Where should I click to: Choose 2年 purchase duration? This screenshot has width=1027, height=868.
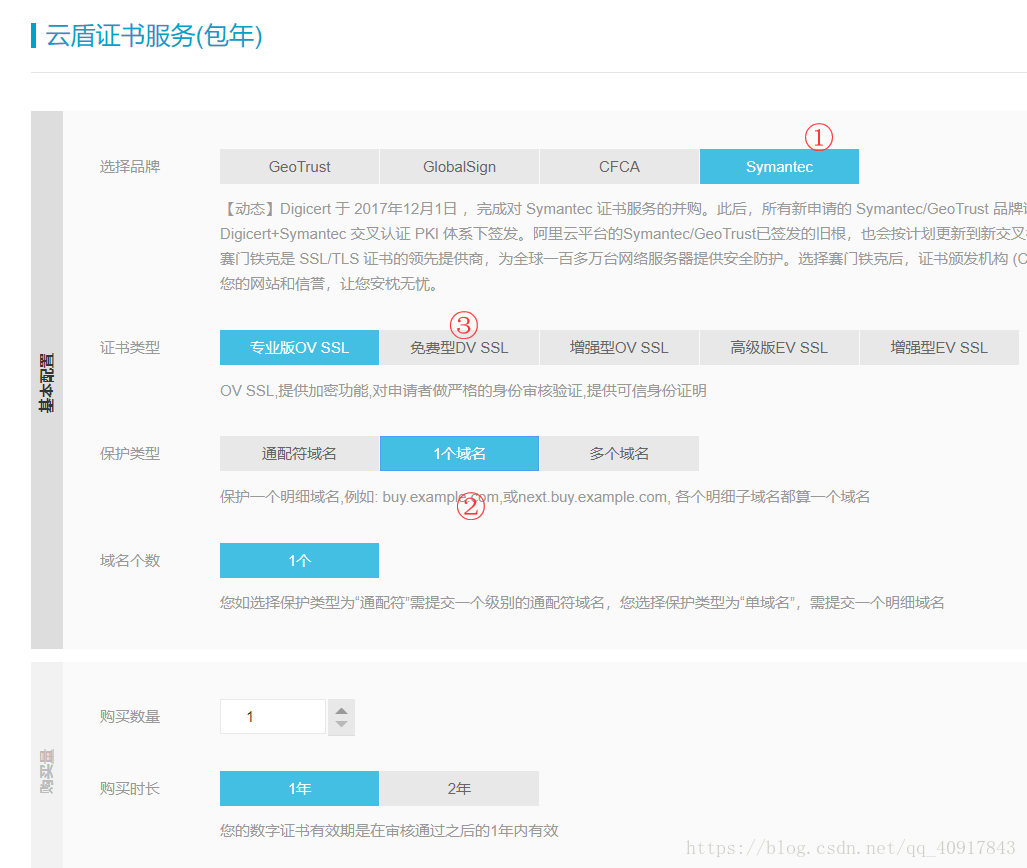coord(459,788)
